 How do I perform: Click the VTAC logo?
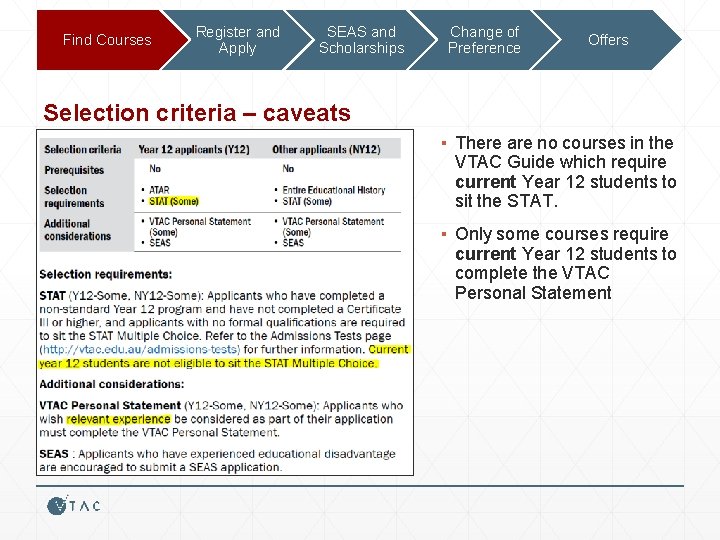[x=73, y=506]
